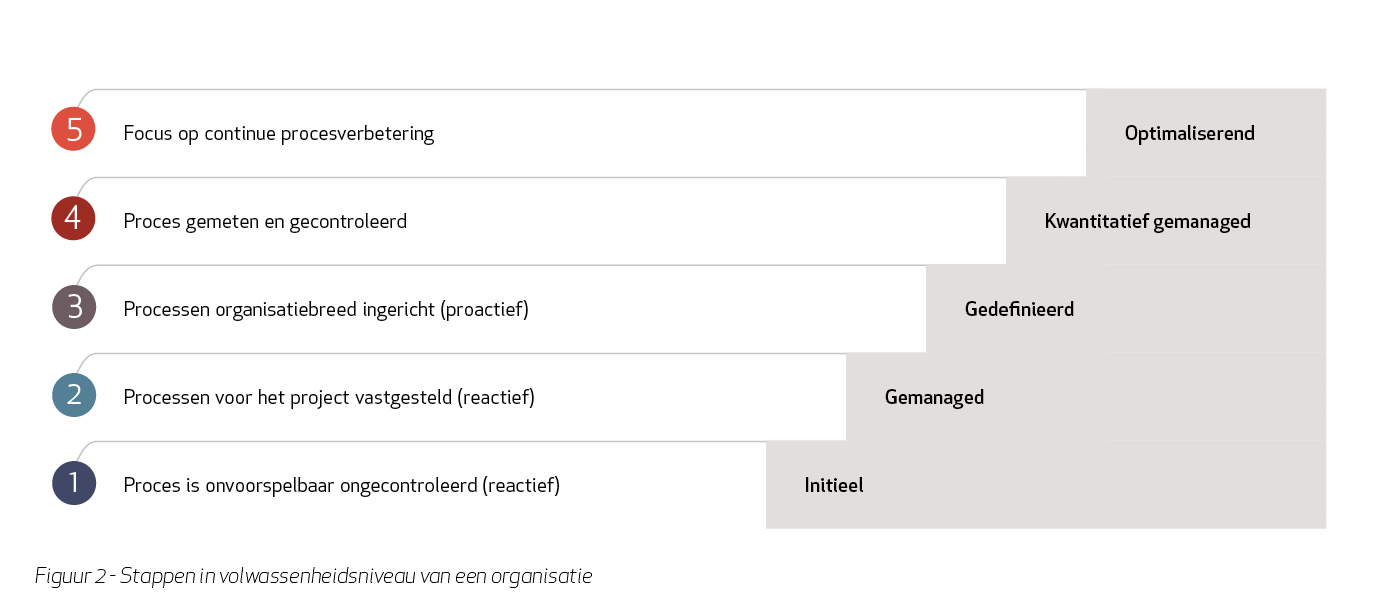The width and height of the screenshot is (1399, 615).
Task: Click the dark red circle numbered 4
Action: tap(73, 218)
